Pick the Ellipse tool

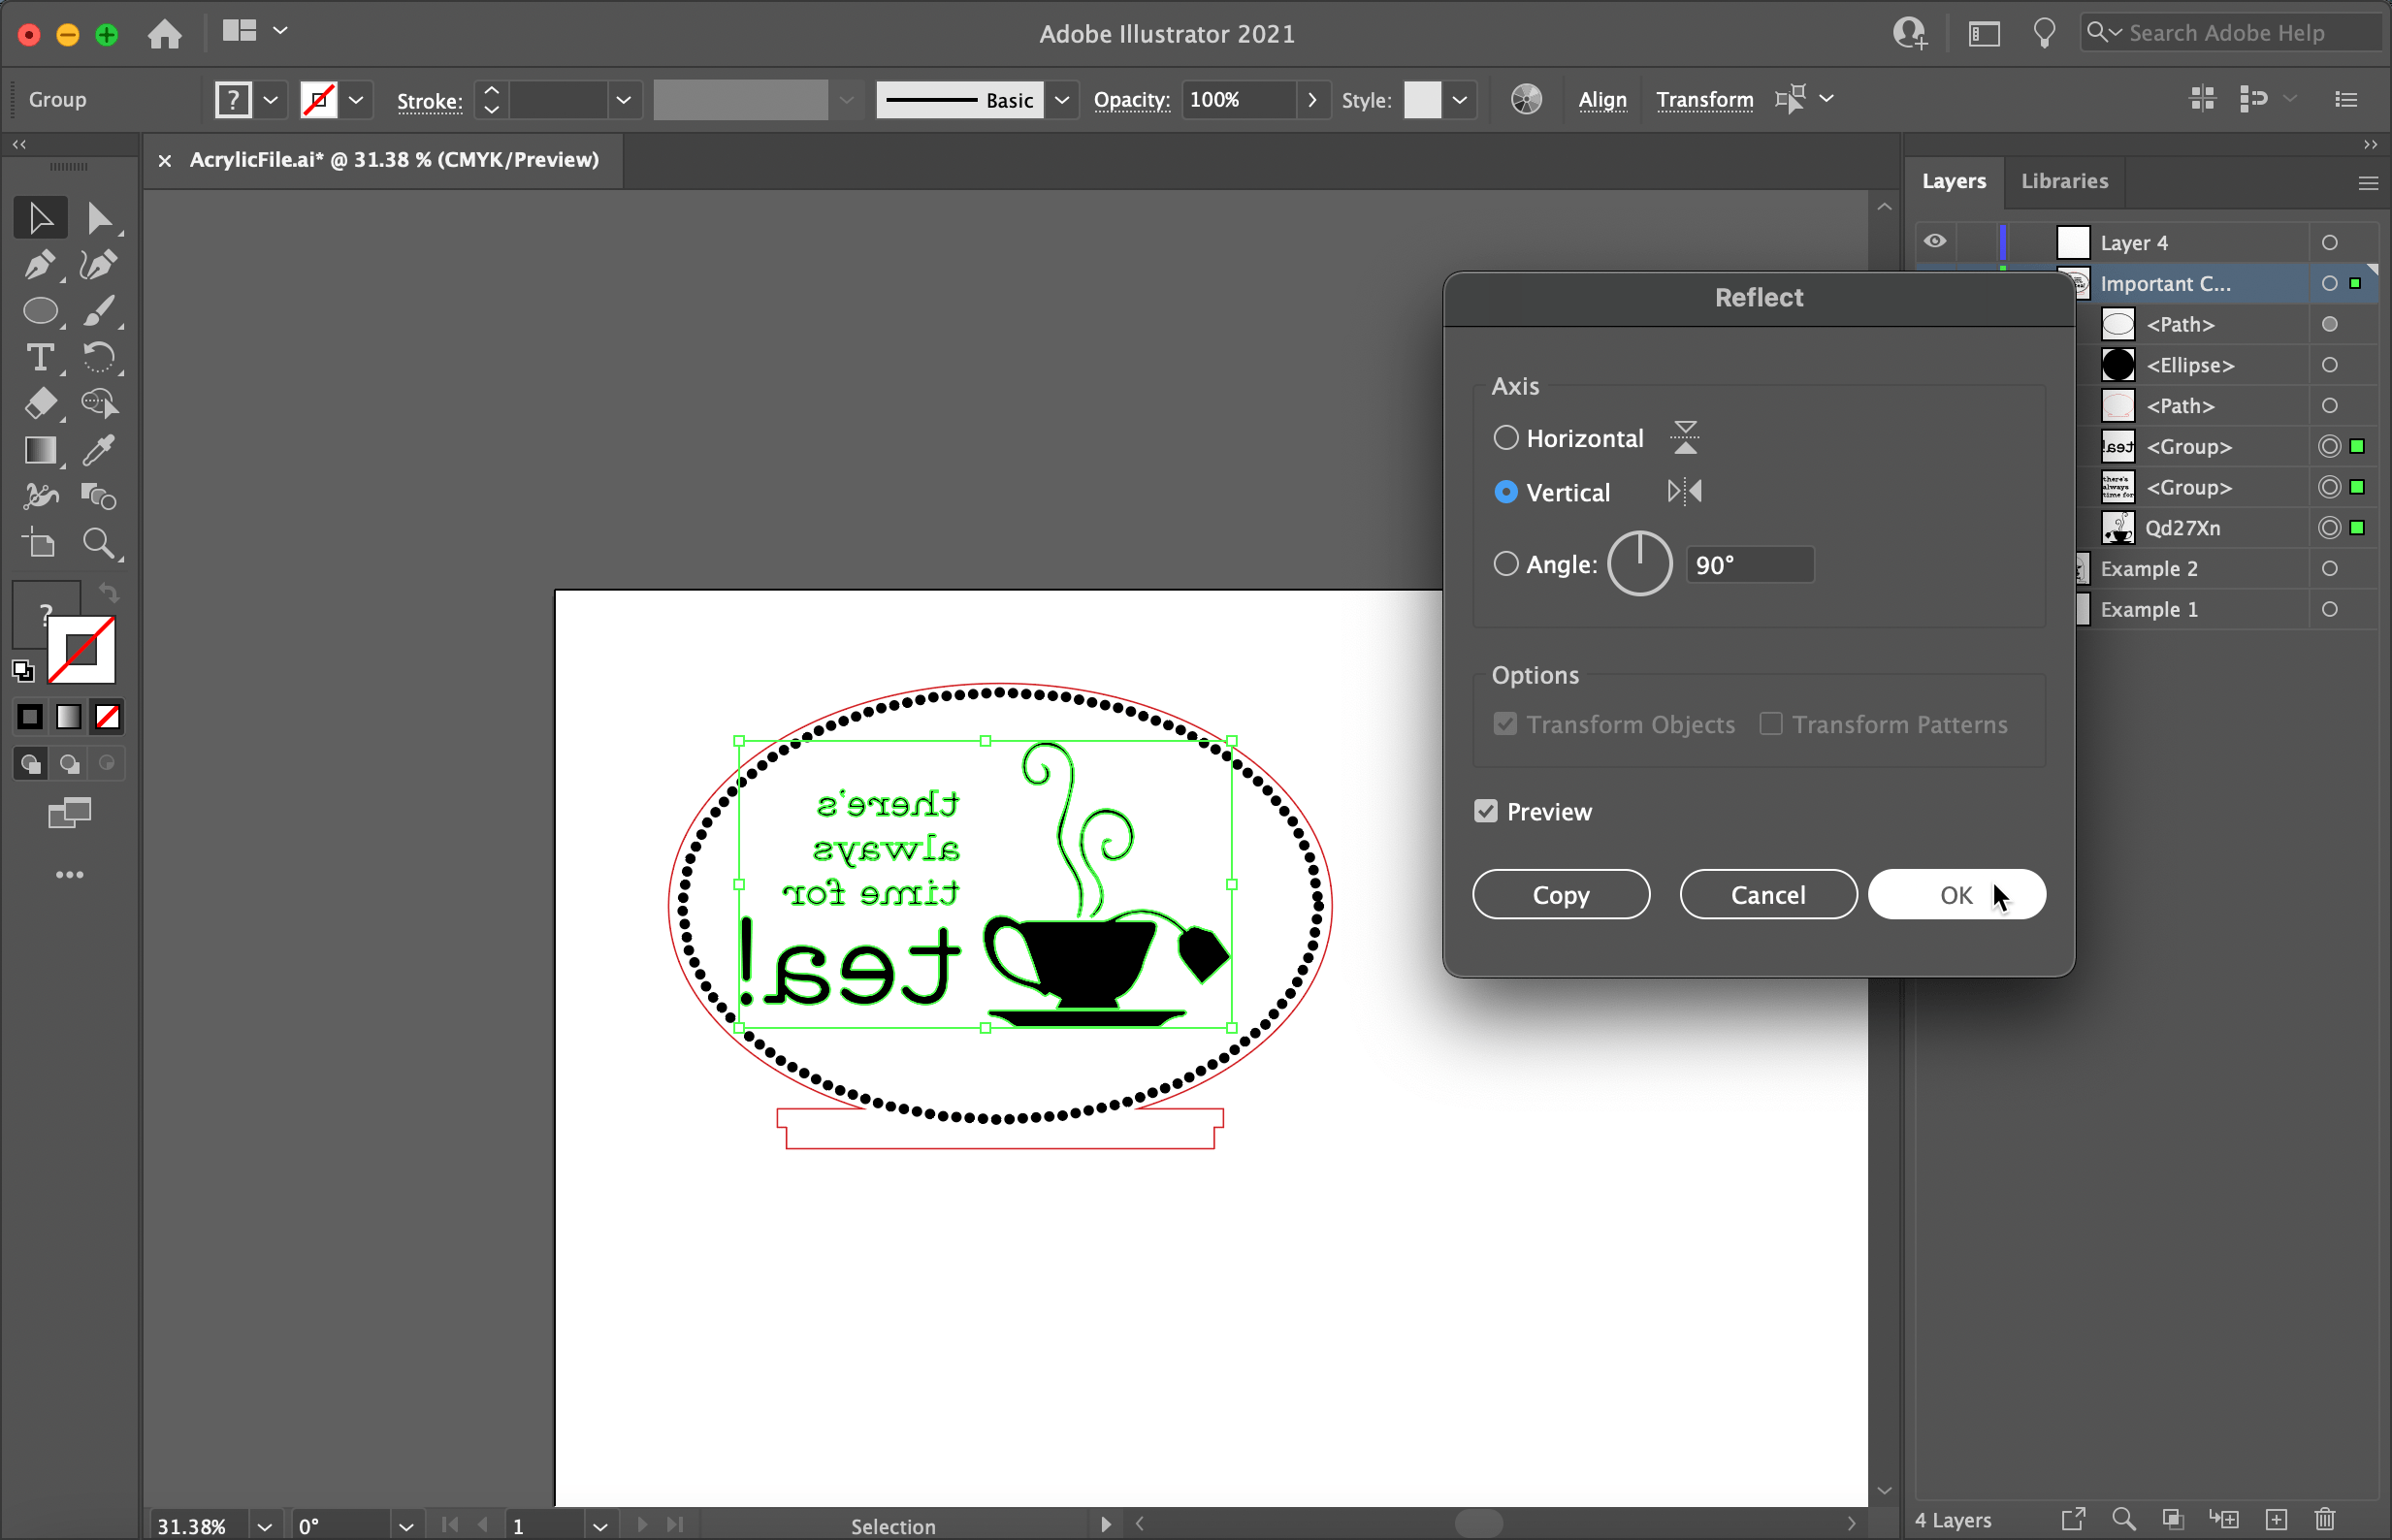[x=39, y=311]
